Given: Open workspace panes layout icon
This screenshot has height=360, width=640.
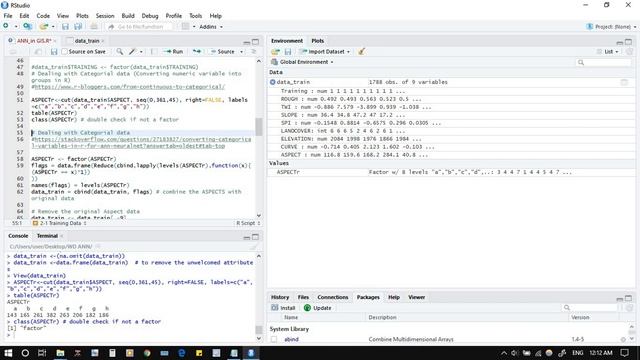Looking at the screenshot, I should point(185,27).
